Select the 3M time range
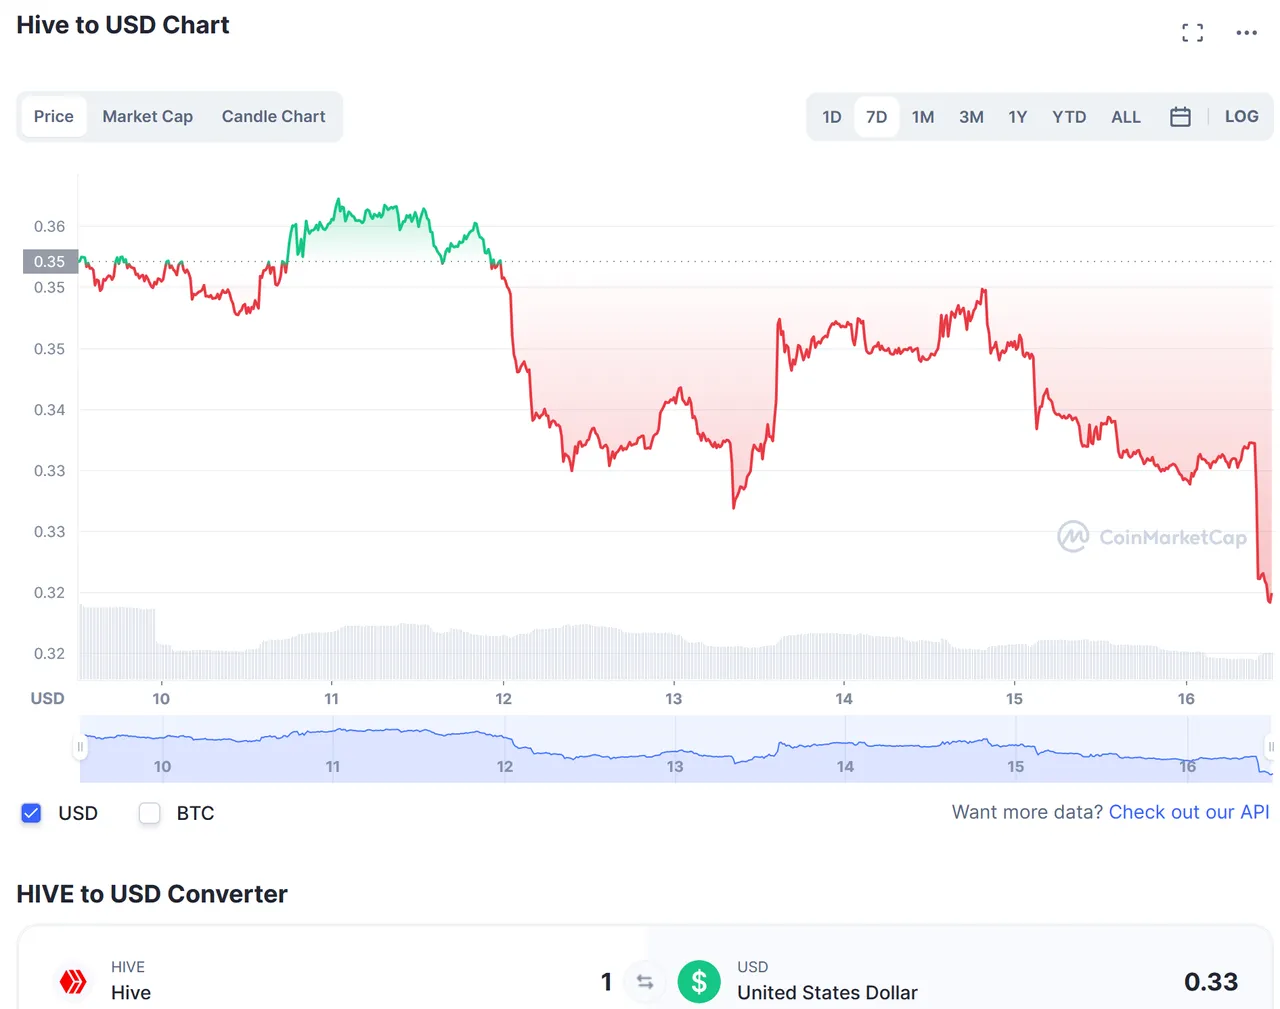 click(x=971, y=117)
